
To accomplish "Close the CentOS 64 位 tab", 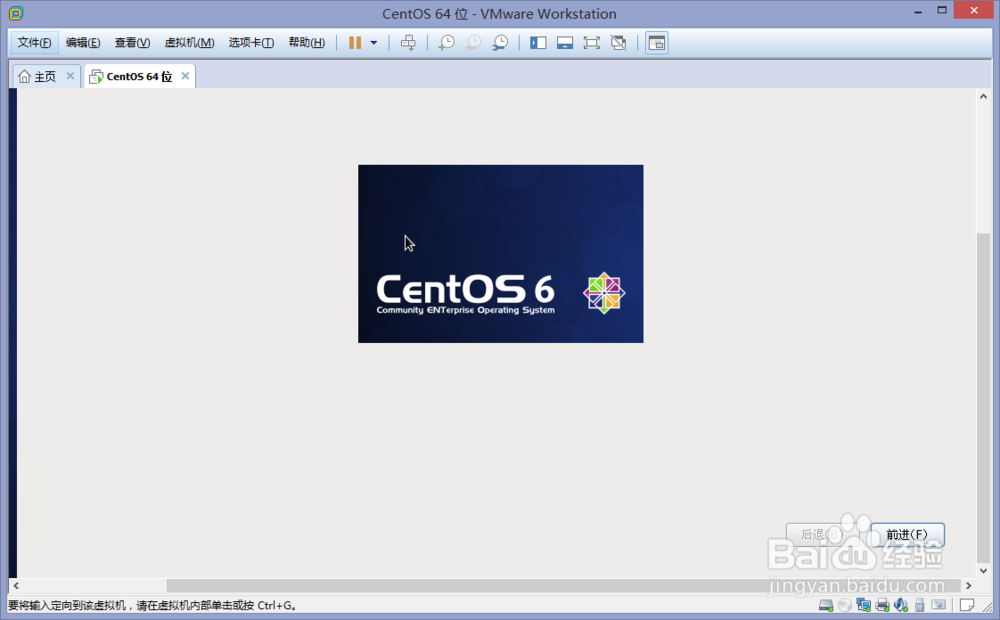I will coord(185,76).
